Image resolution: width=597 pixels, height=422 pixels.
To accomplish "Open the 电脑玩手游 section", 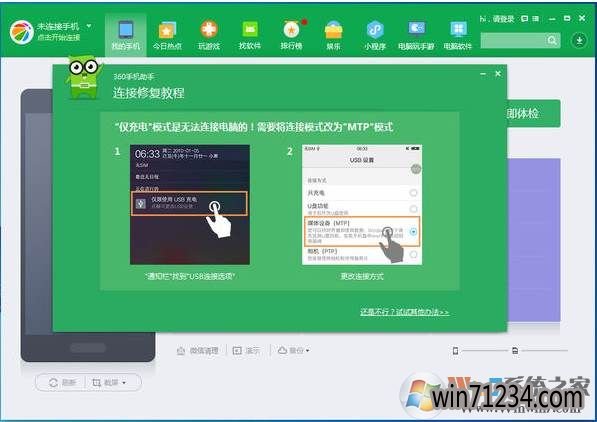I will click(x=416, y=35).
